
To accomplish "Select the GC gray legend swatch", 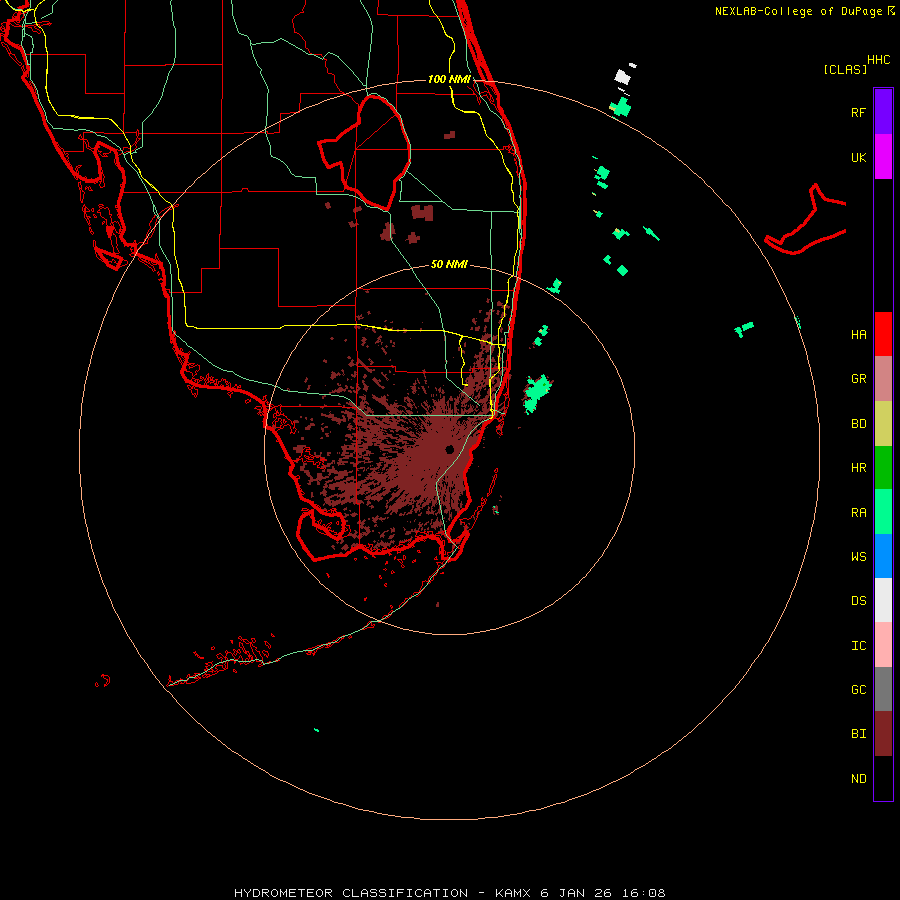I will pyautogui.click(x=883, y=689).
